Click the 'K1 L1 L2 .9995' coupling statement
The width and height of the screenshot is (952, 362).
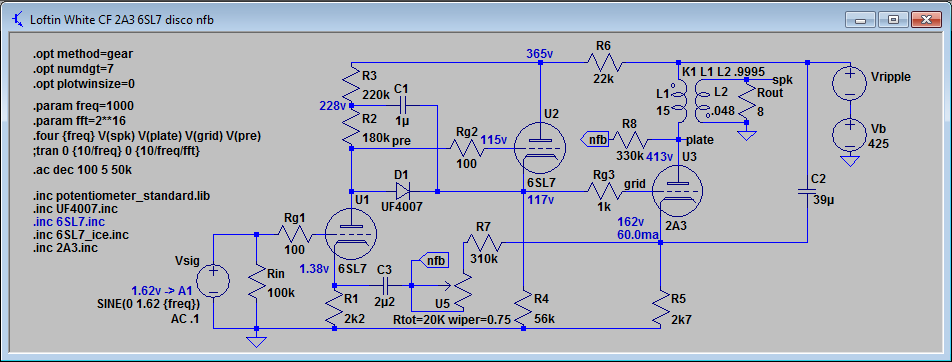[x=724, y=72]
